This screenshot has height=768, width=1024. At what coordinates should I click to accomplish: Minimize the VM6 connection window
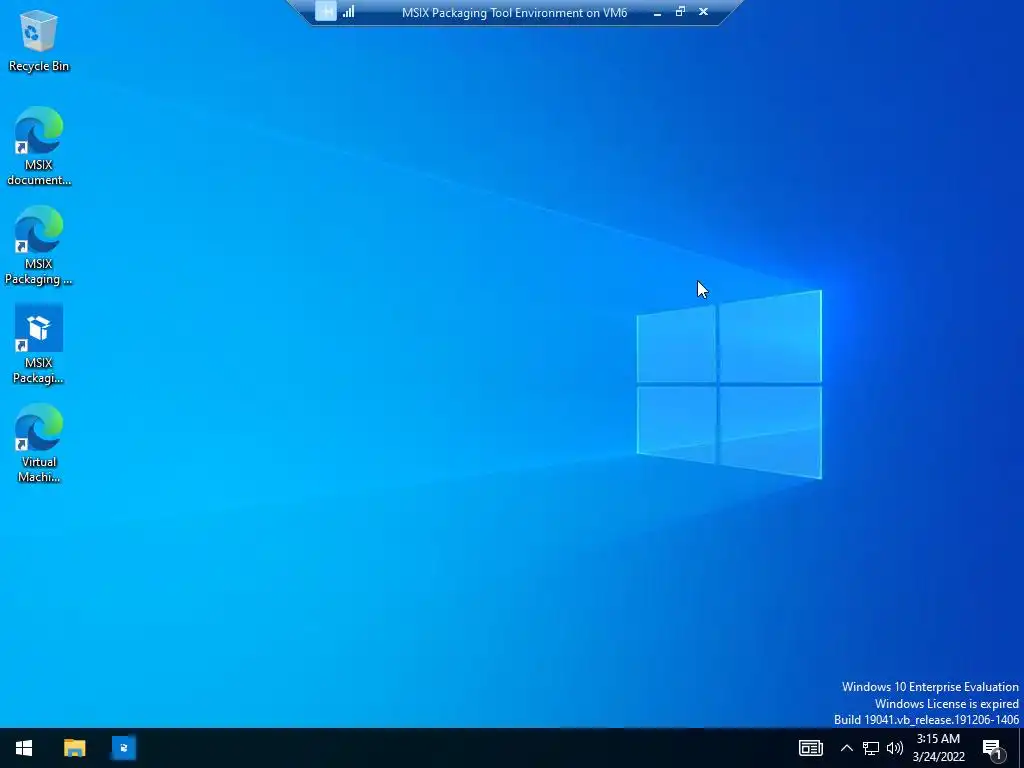coord(658,12)
